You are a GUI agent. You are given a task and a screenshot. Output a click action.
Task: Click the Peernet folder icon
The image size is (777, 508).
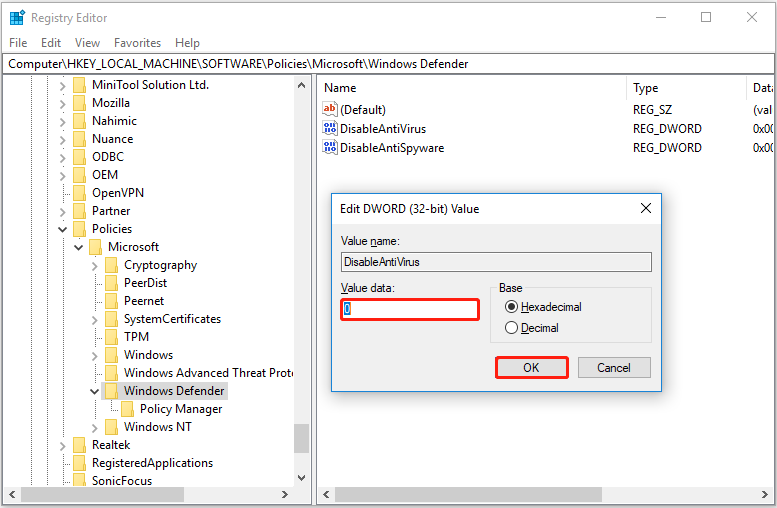point(111,301)
